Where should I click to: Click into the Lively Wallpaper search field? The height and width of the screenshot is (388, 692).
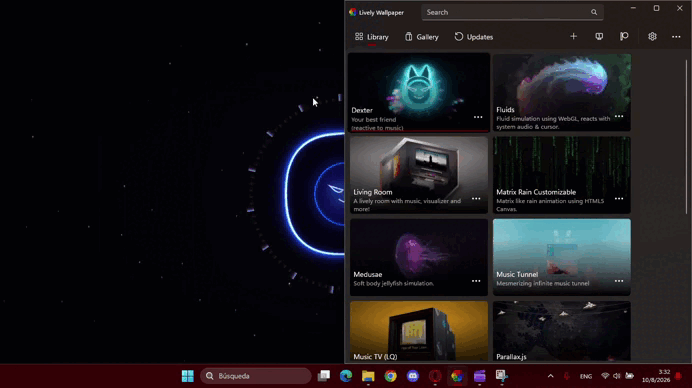512,12
